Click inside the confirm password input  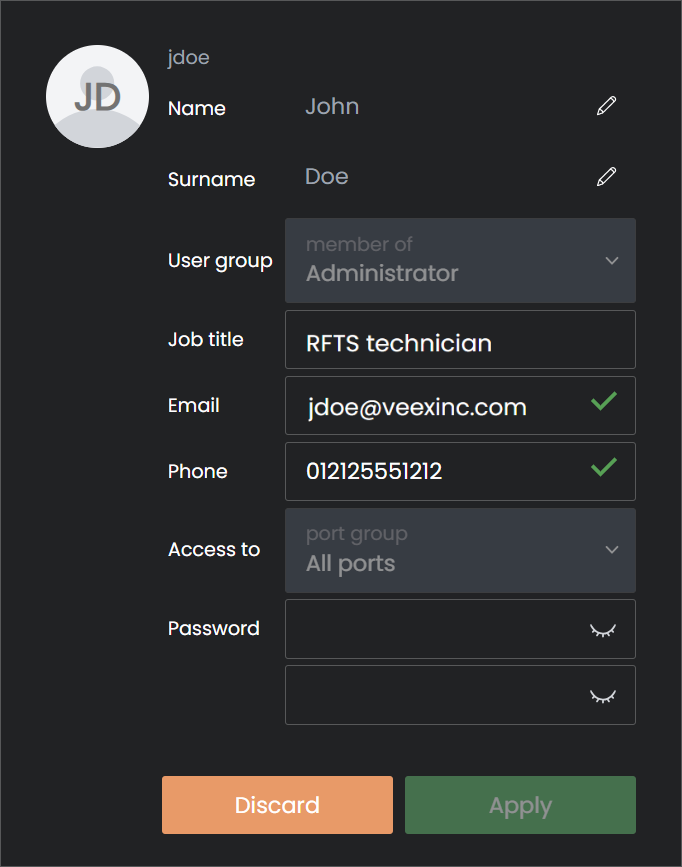430,696
